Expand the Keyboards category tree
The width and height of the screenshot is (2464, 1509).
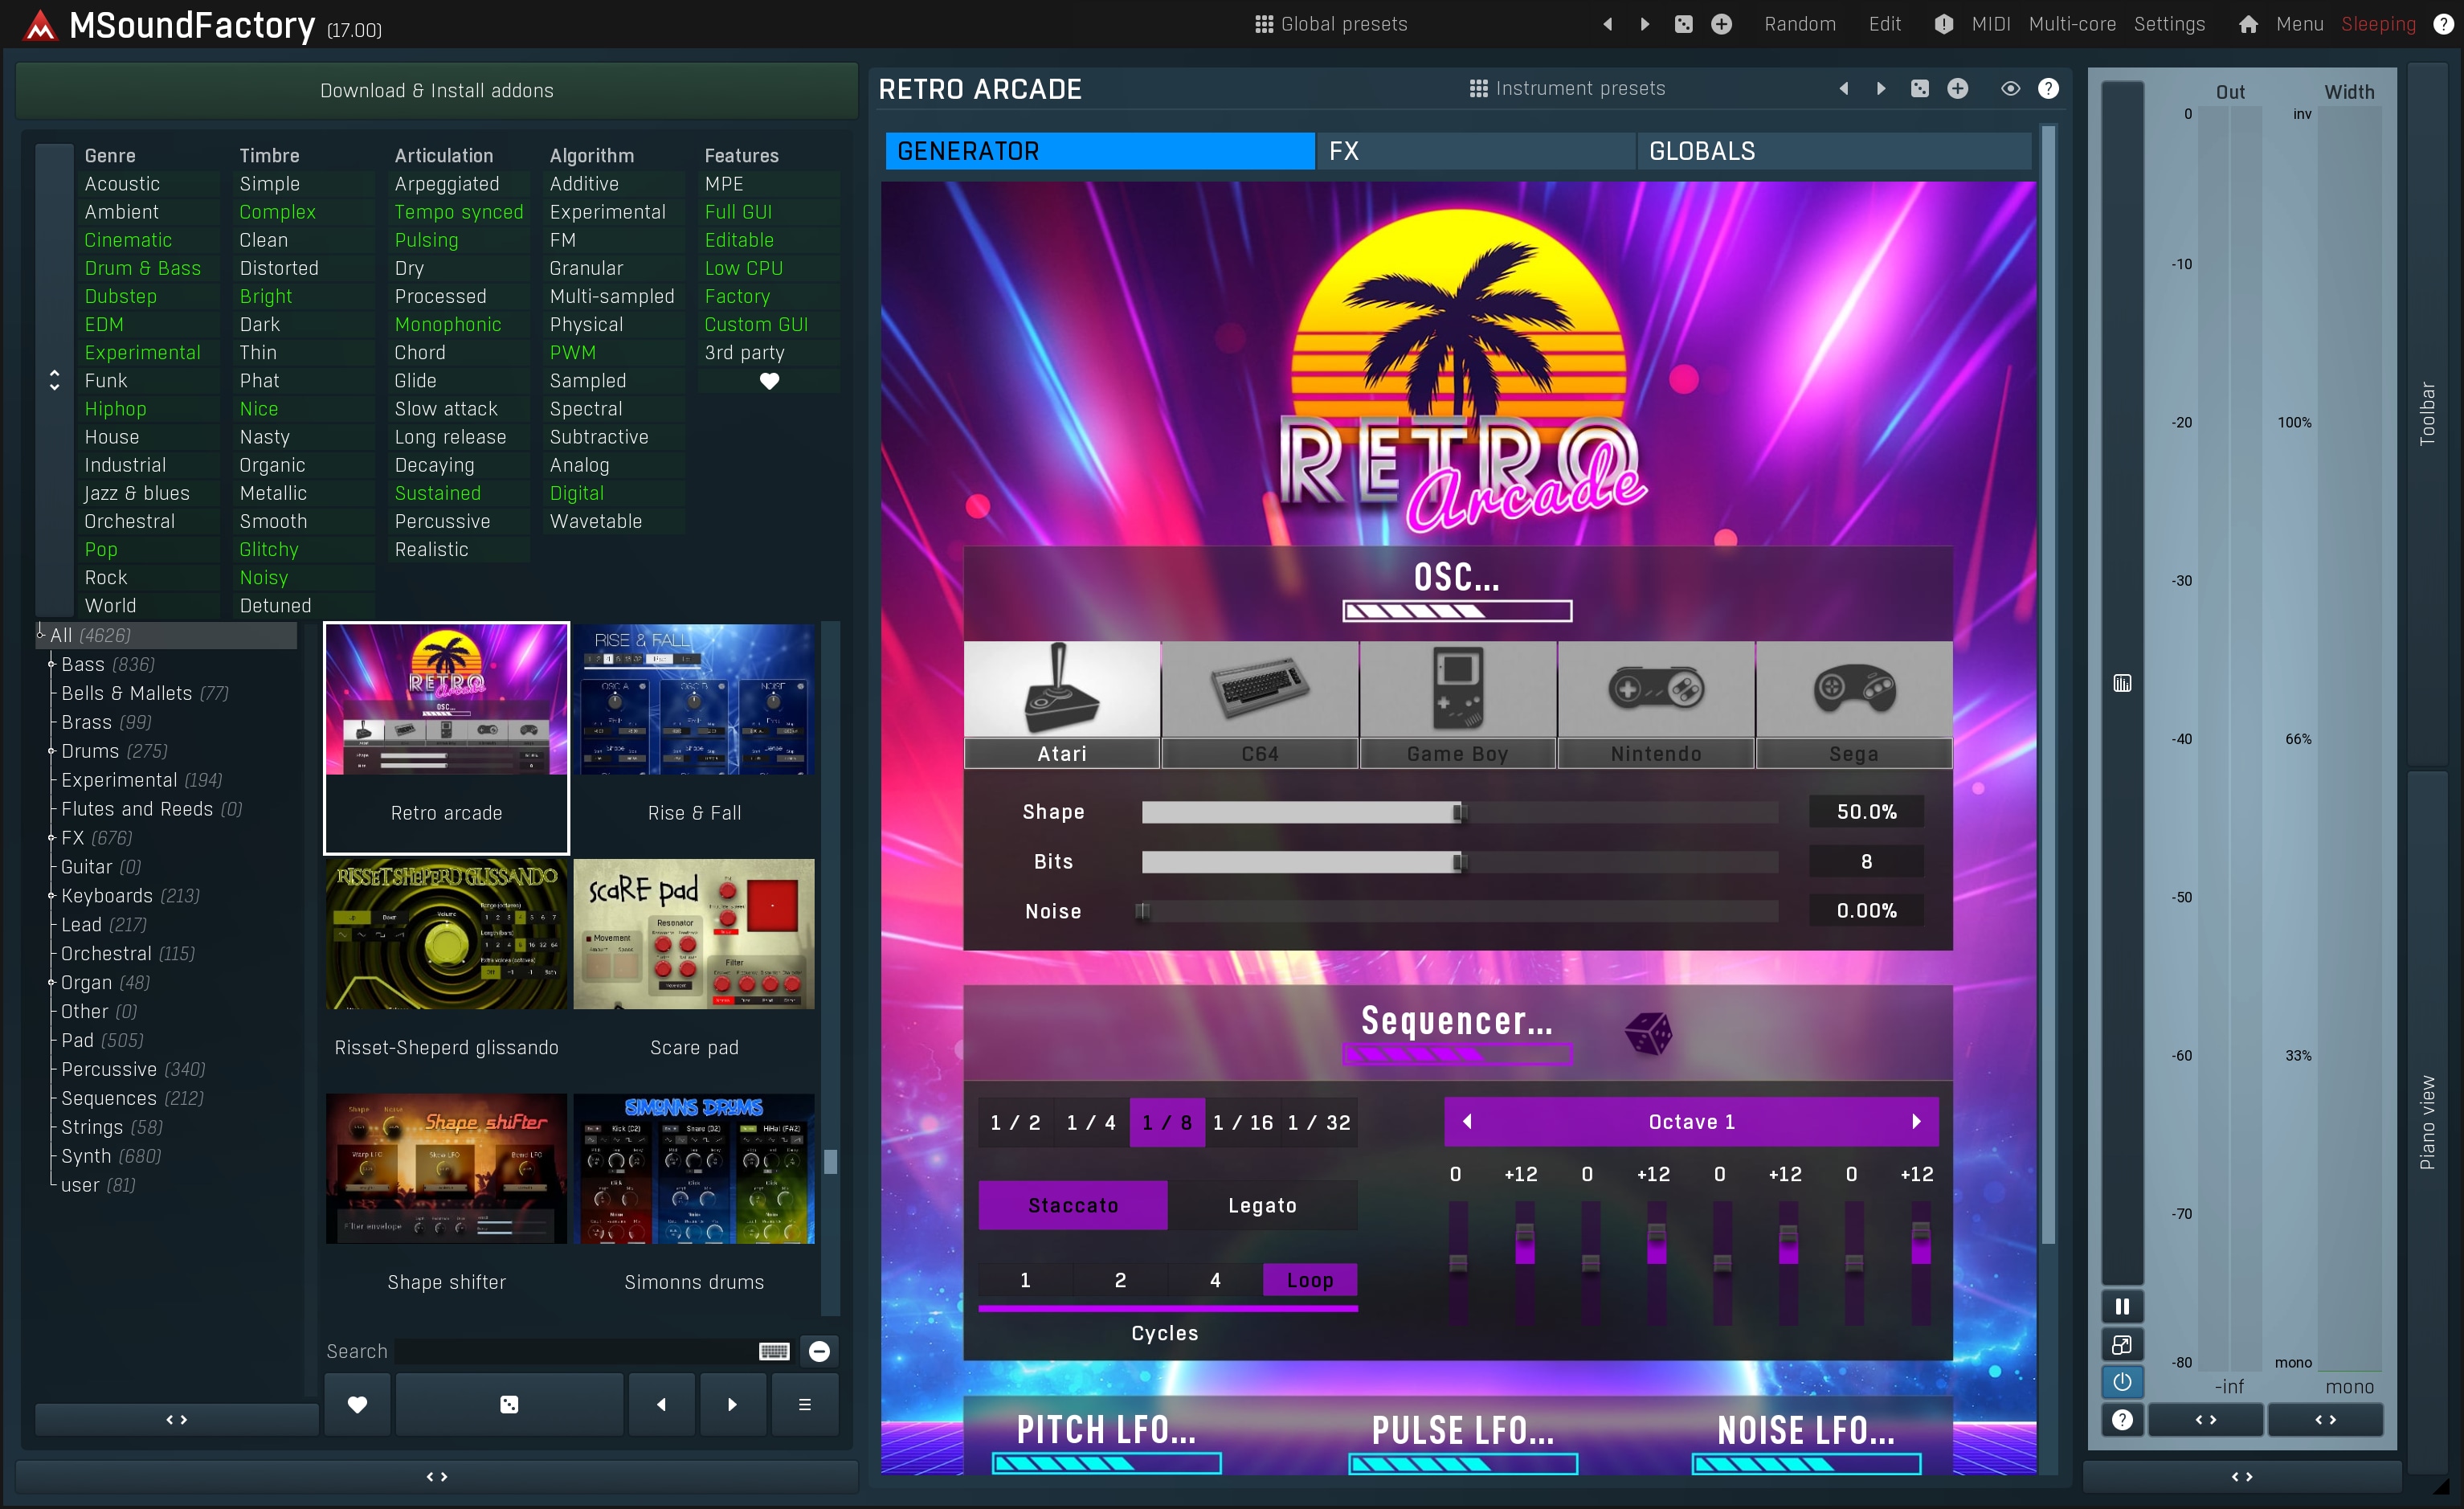51,896
